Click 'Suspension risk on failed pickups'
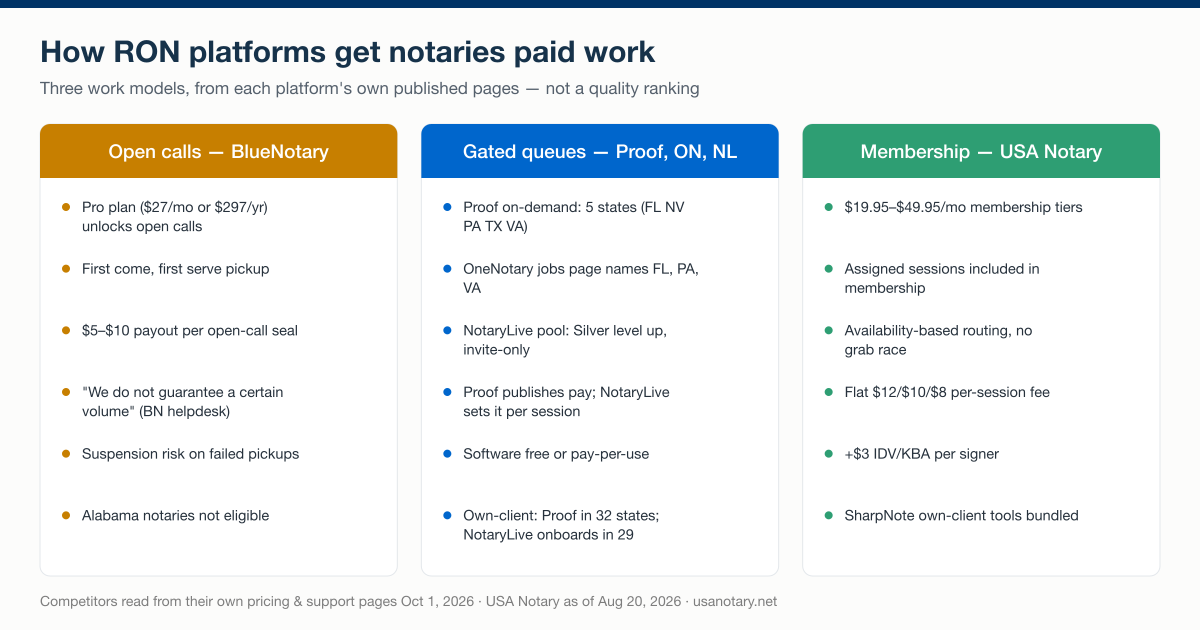The height and width of the screenshot is (630, 1200). point(191,454)
